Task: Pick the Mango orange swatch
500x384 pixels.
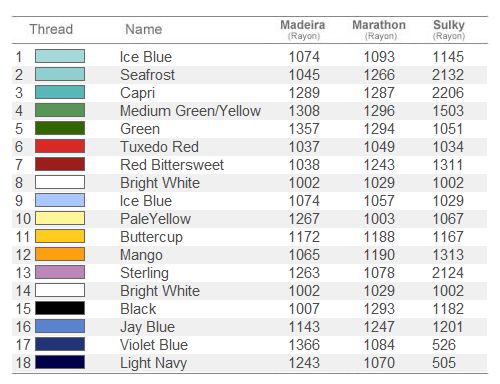Action: (x=60, y=254)
